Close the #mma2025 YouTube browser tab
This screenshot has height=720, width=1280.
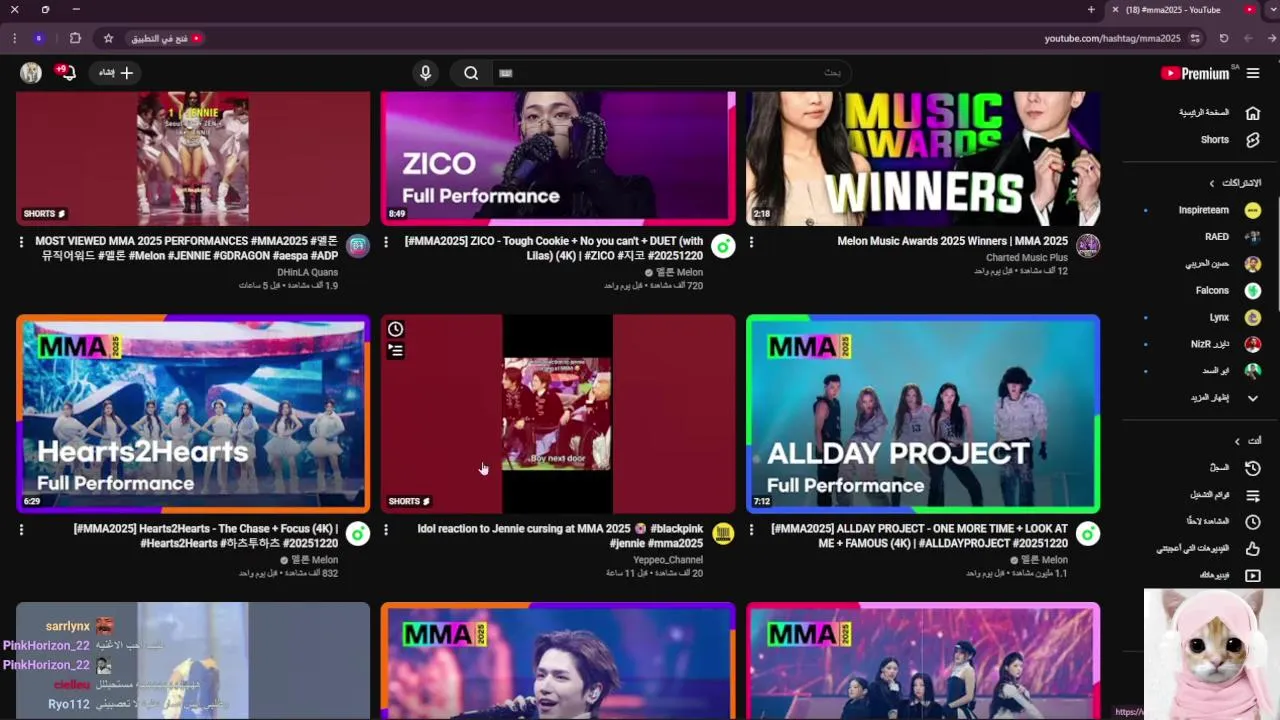tap(1116, 10)
